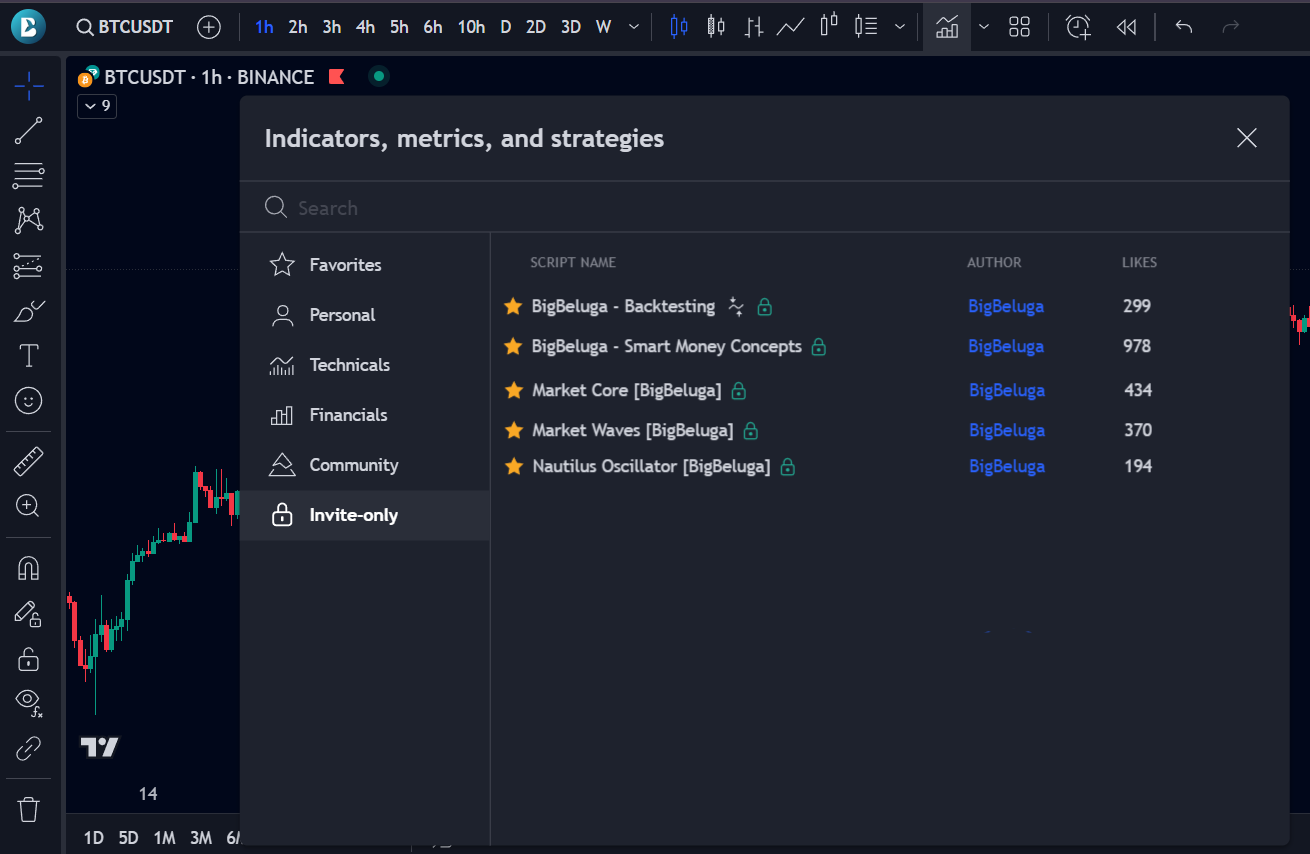Switch to the D daily timeframe
The width and height of the screenshot is (1310, 854).
click(x=506, y=27)
